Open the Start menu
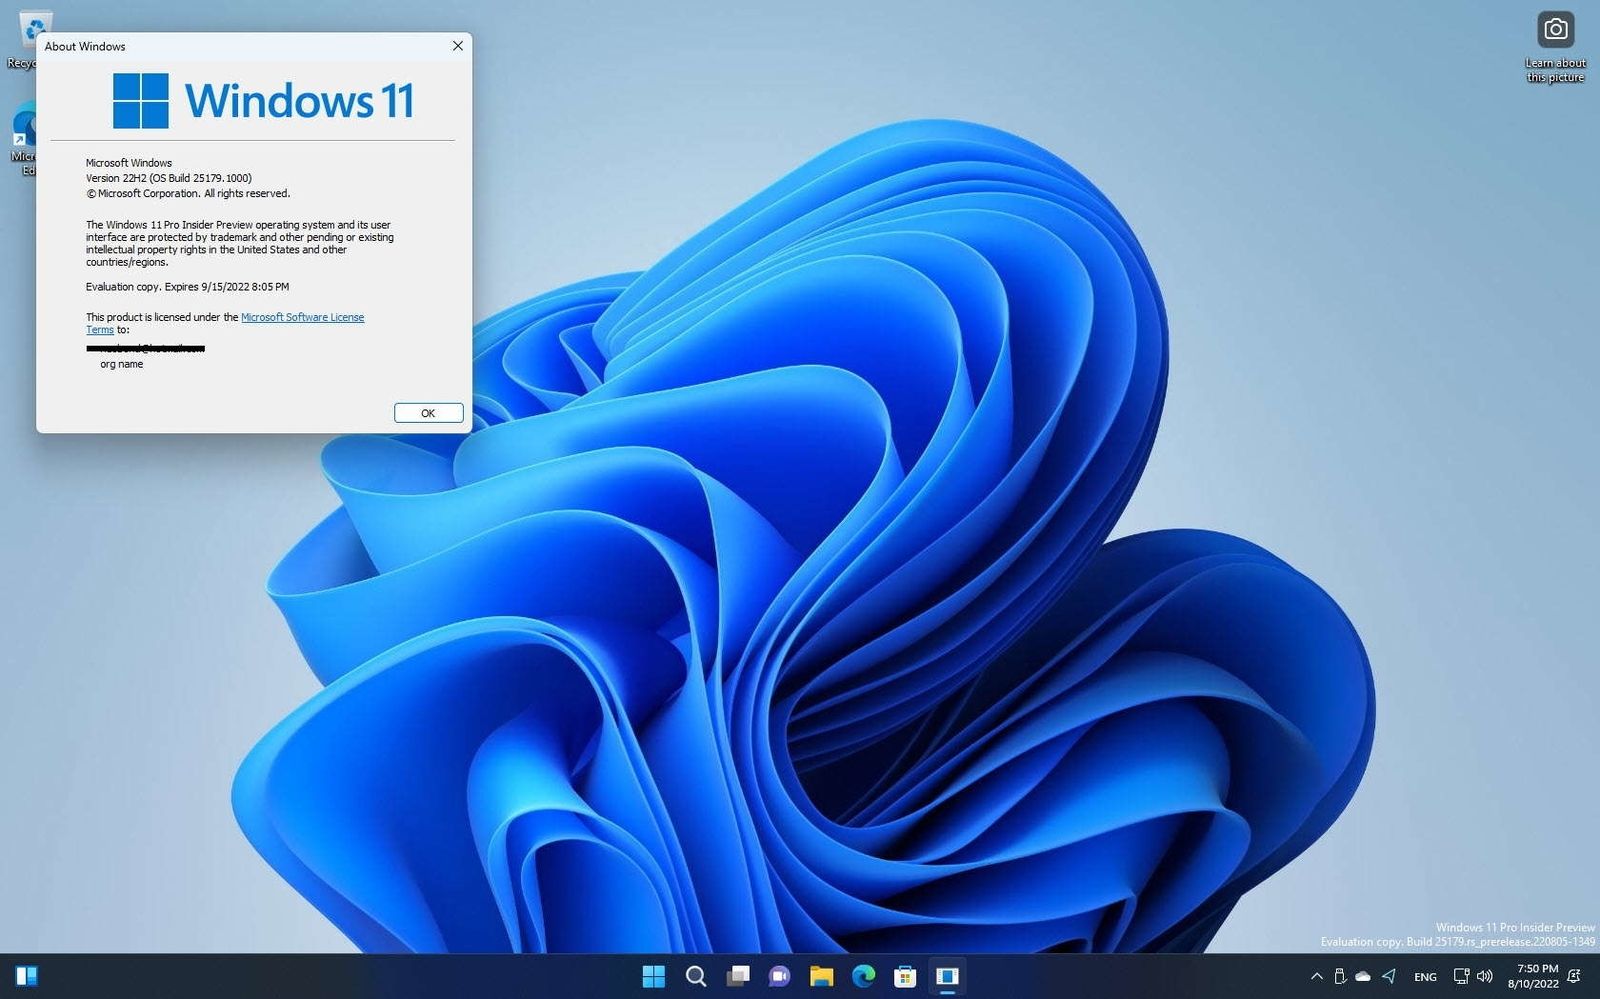 point(654,976)
